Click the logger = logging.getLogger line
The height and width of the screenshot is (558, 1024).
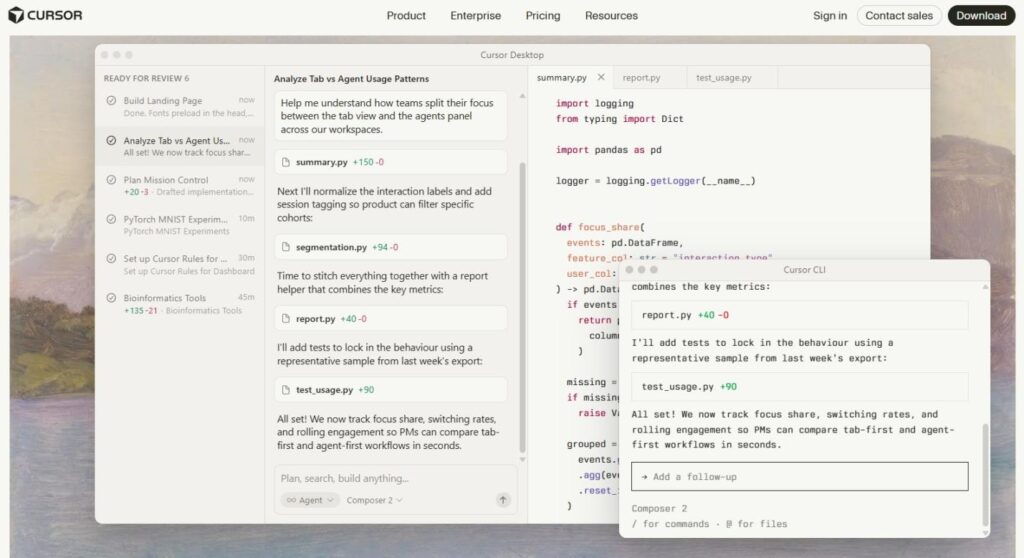point(655,181)
